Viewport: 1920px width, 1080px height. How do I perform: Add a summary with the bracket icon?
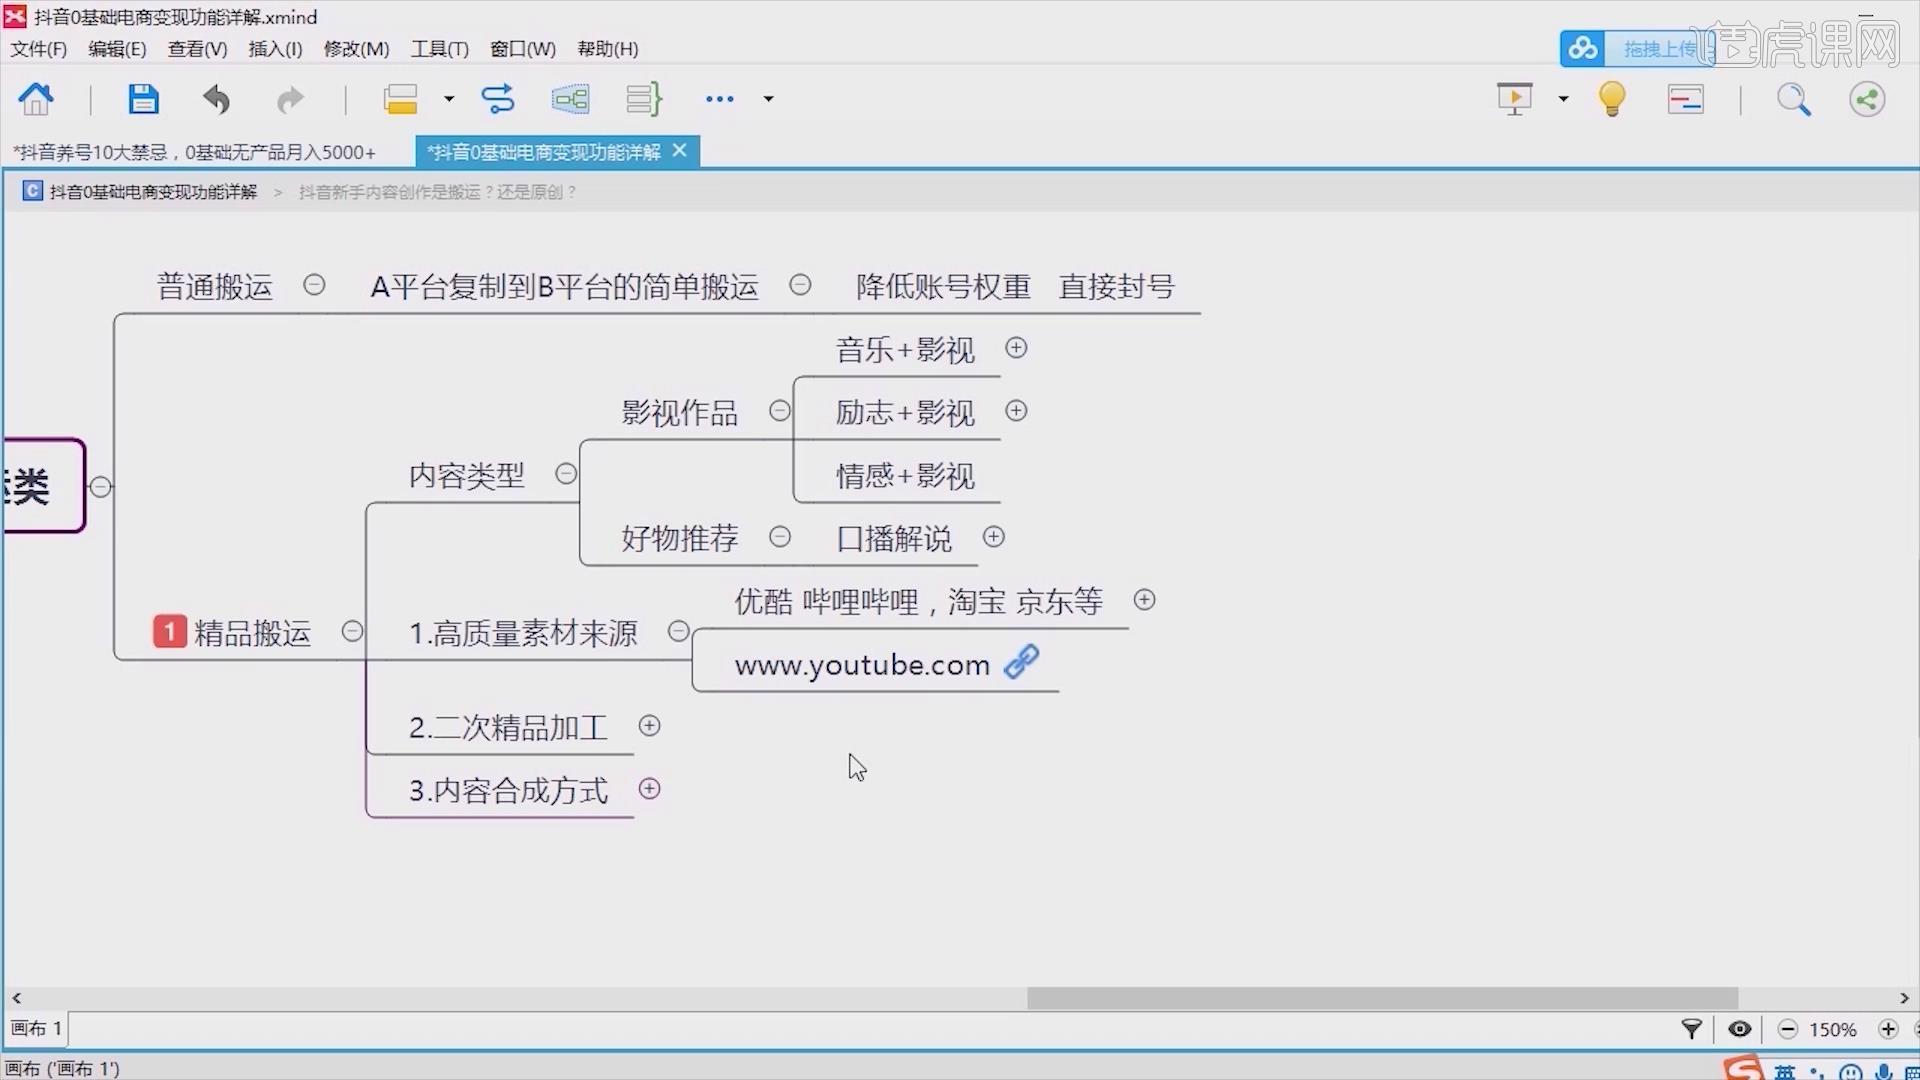tap(644, 99)
